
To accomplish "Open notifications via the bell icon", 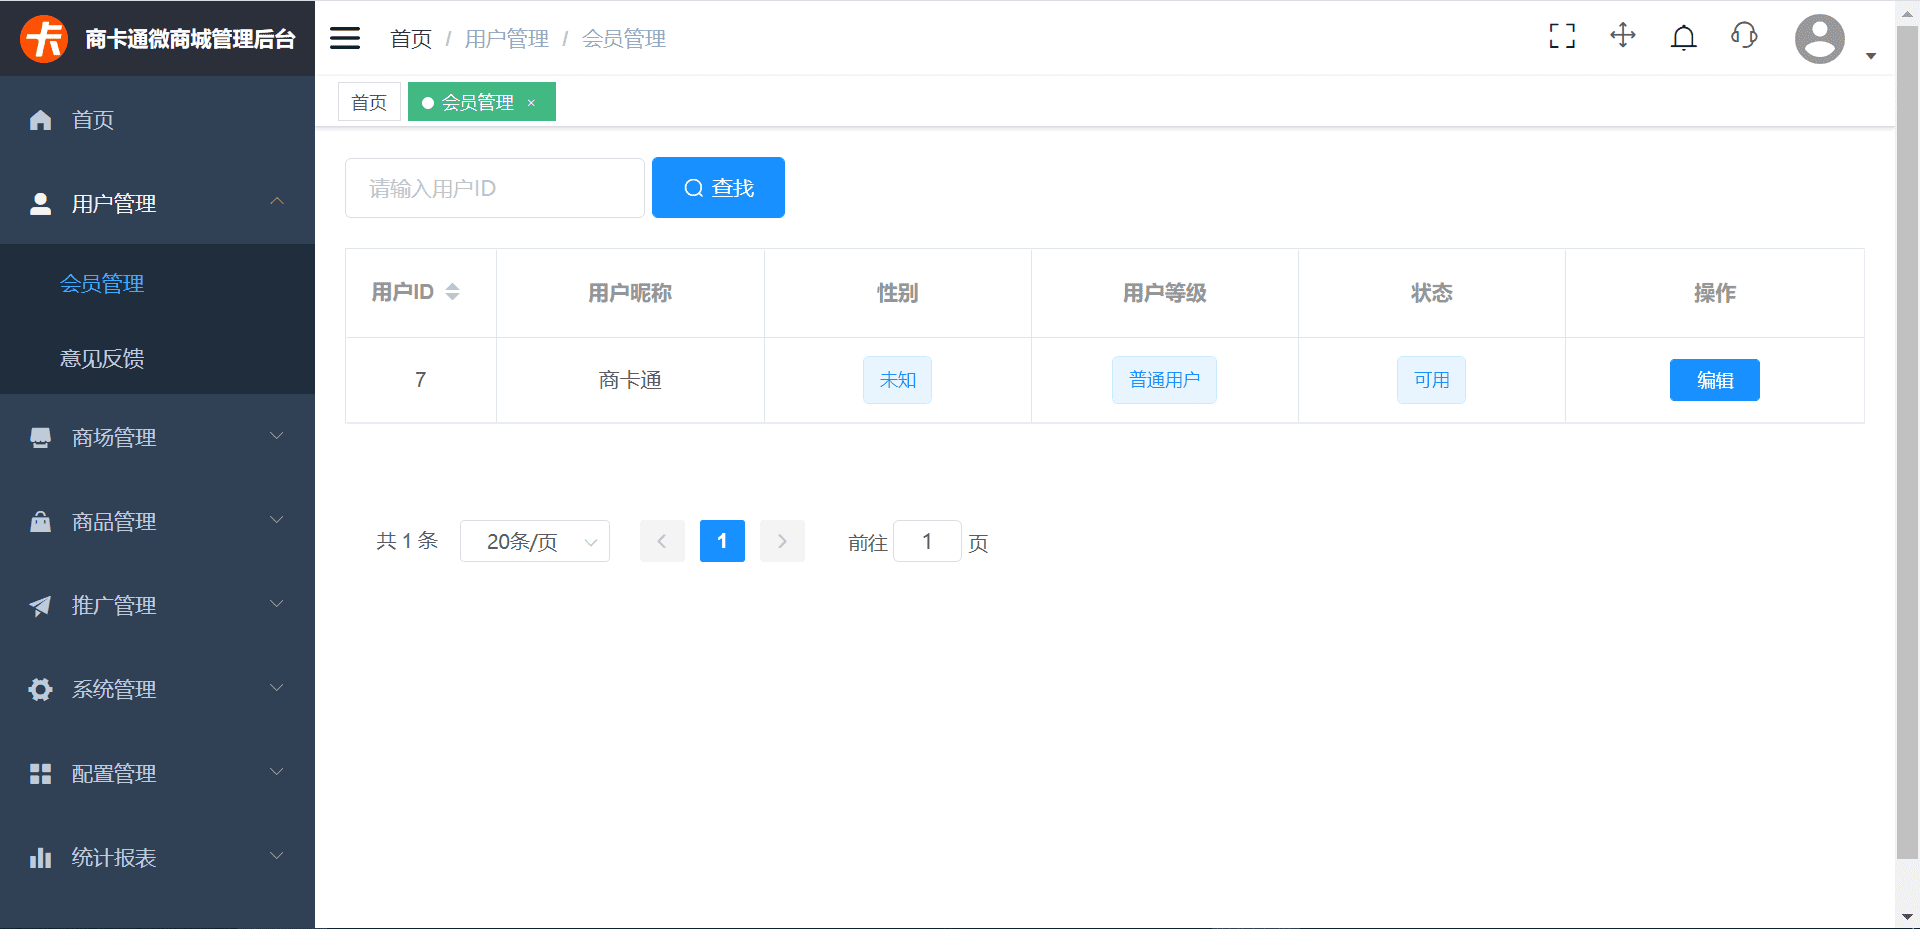I will pyautogui.click(x=1683, y=36).
